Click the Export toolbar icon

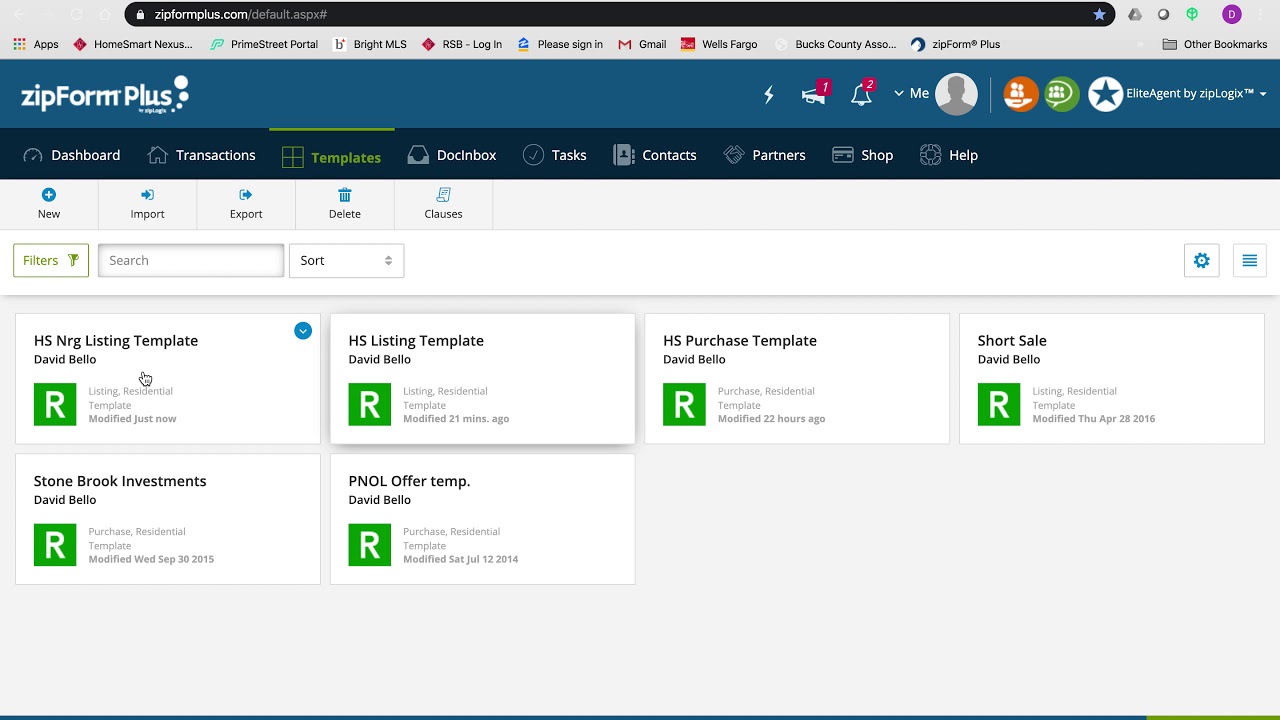tap(246, 195)
